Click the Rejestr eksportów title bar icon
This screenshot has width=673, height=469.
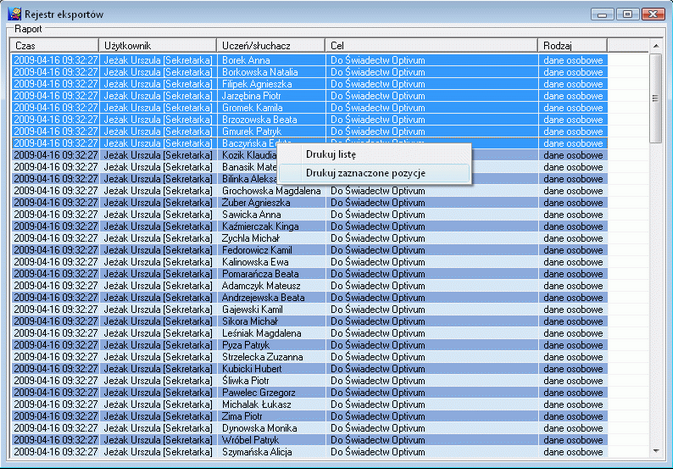point(14,14)
